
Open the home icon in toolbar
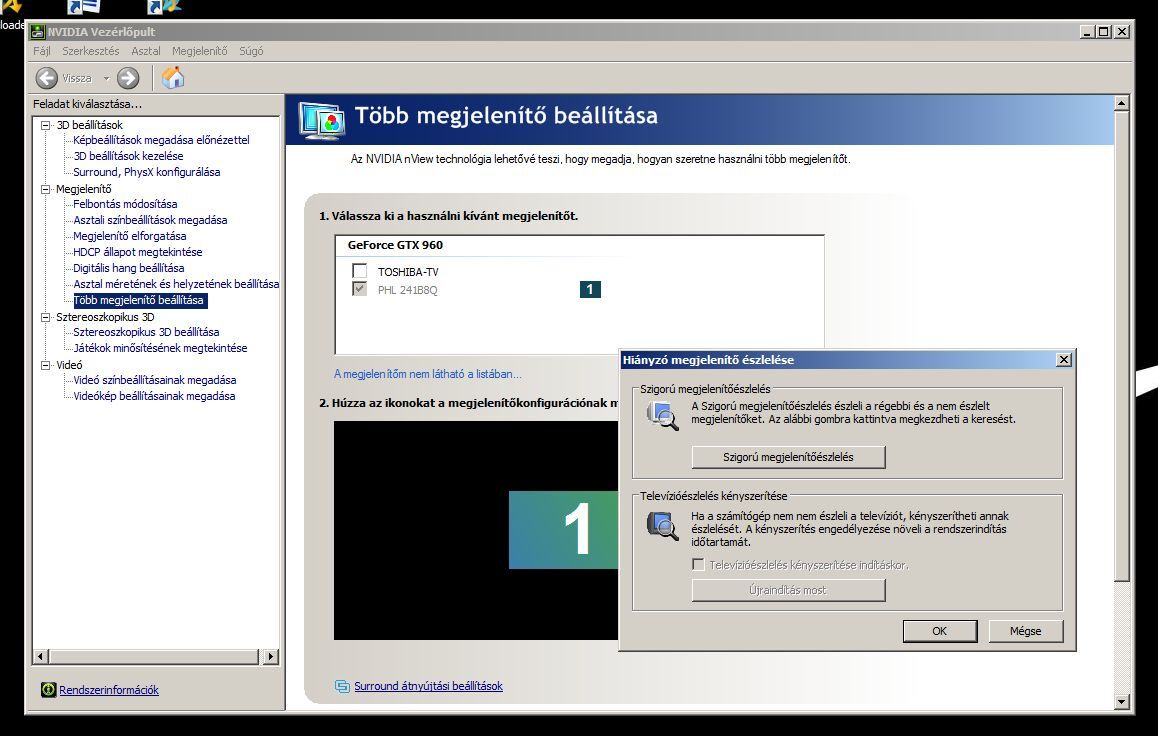[x=173, y=78]
